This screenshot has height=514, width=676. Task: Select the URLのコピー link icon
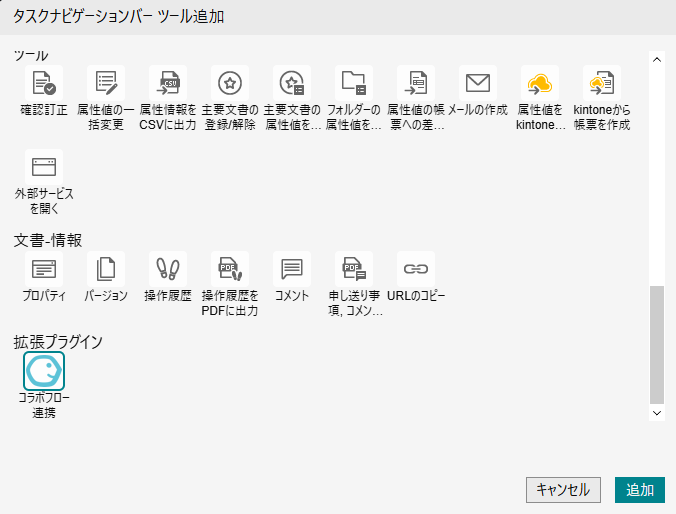tap(416, 269)
